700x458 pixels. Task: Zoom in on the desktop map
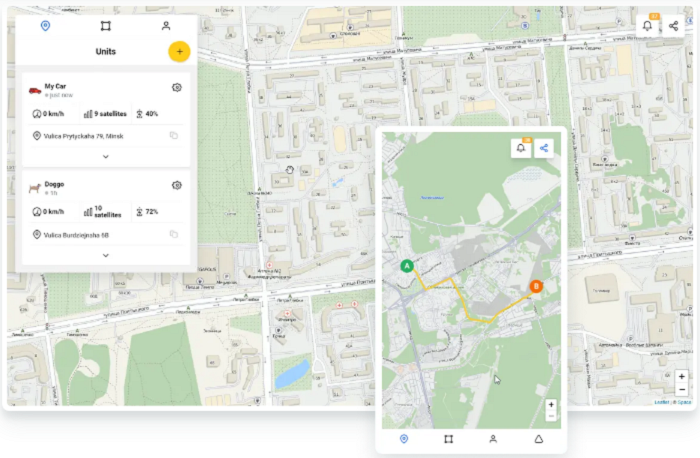tap(681, 376)
